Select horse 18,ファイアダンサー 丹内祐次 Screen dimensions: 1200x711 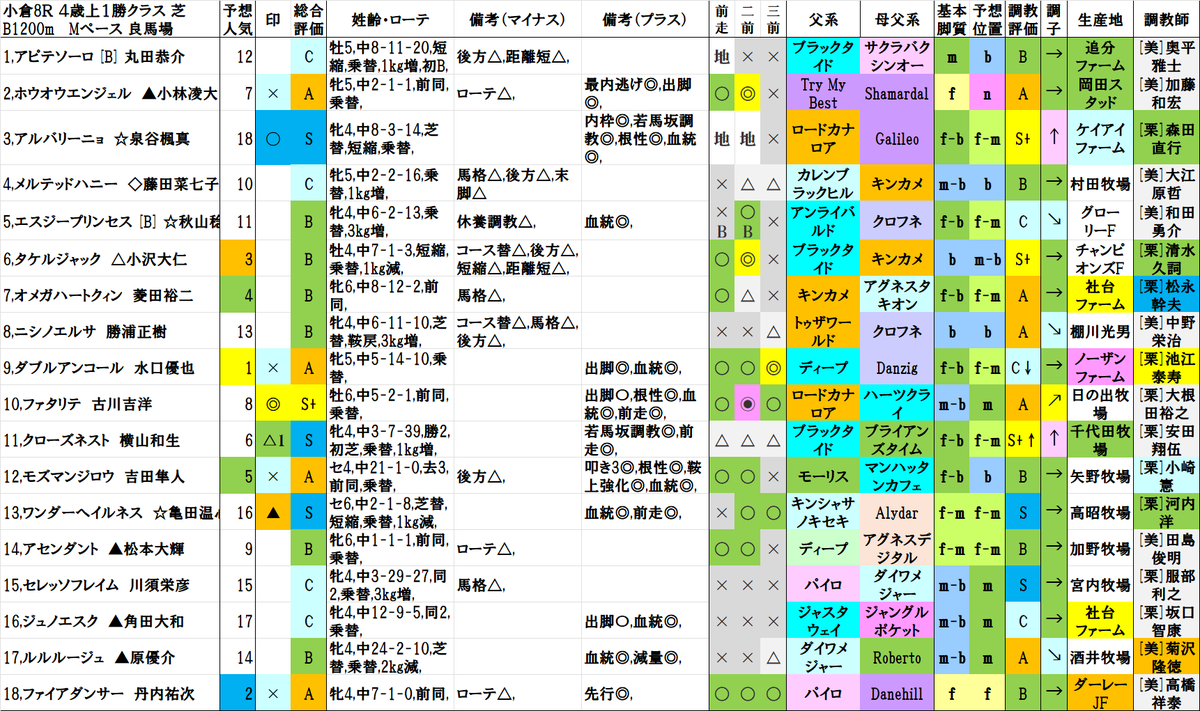[x=110, y=692]
